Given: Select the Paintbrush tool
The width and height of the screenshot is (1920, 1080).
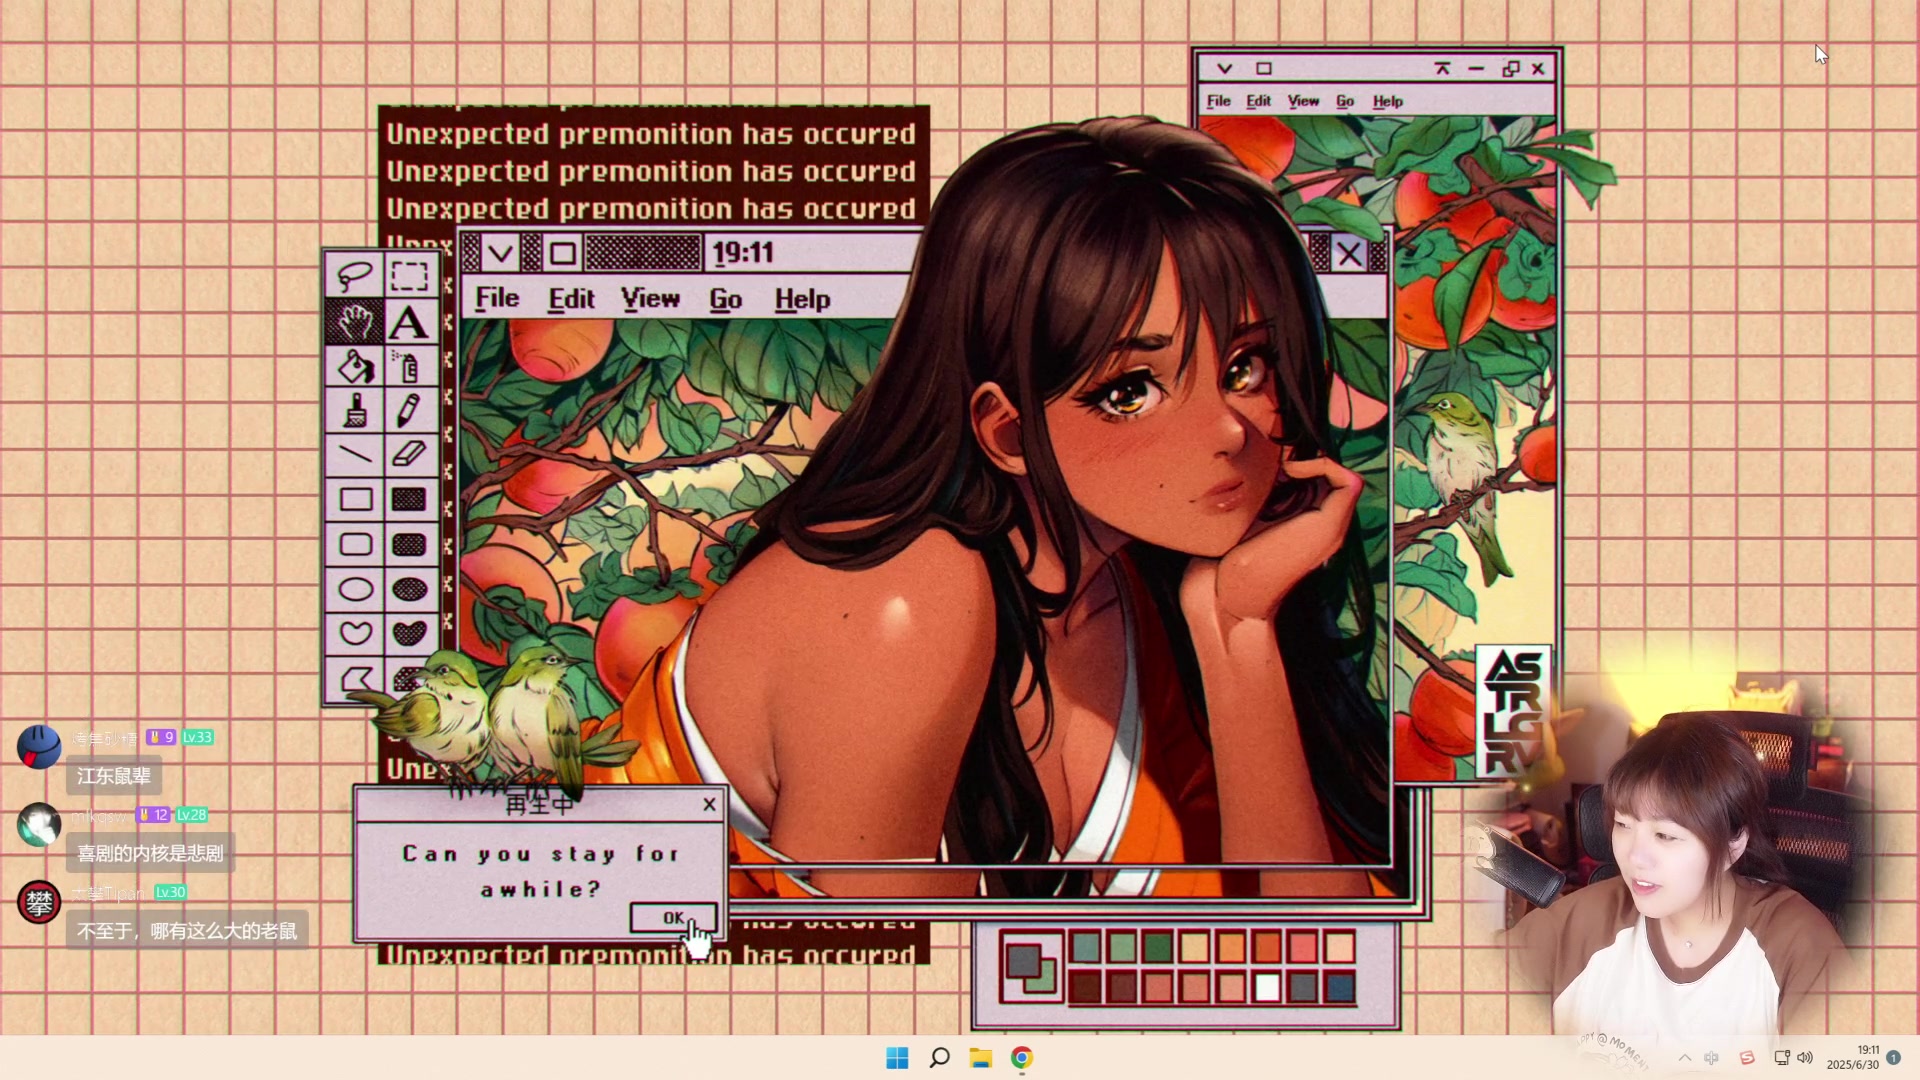Looking at the screenshot, I should (x=354, y=410).
